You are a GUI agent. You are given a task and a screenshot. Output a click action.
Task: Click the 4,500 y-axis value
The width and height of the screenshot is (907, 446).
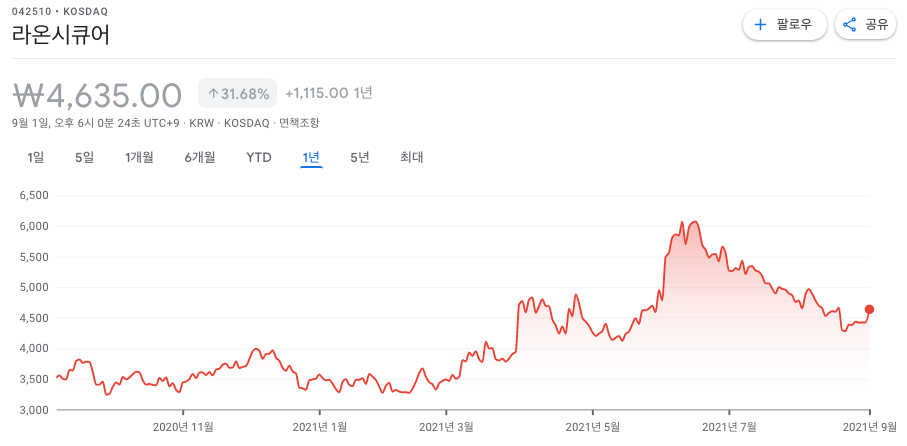[x=35, y=318]
